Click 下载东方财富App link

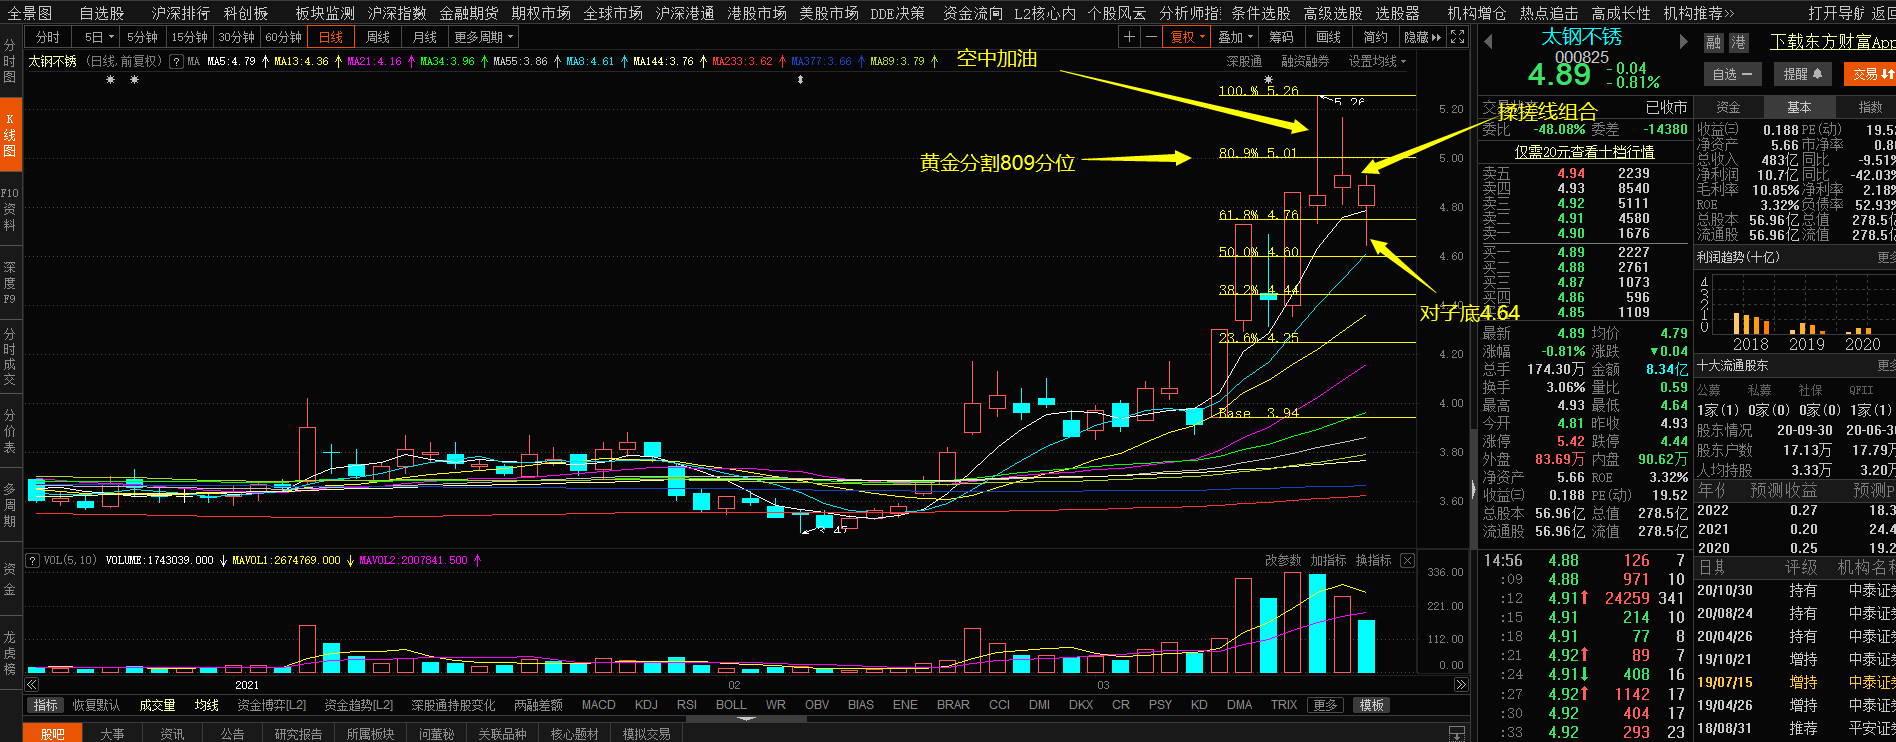click(1832, 42)
